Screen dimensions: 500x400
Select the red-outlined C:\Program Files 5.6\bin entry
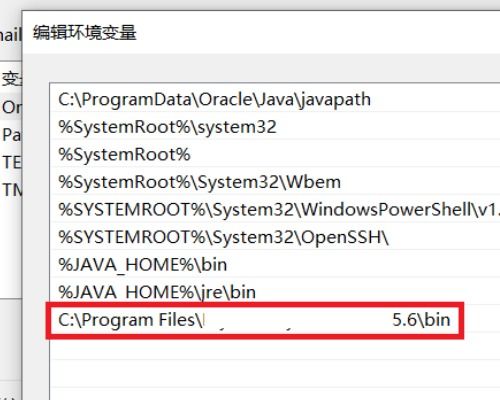click(x=255, y=320)
